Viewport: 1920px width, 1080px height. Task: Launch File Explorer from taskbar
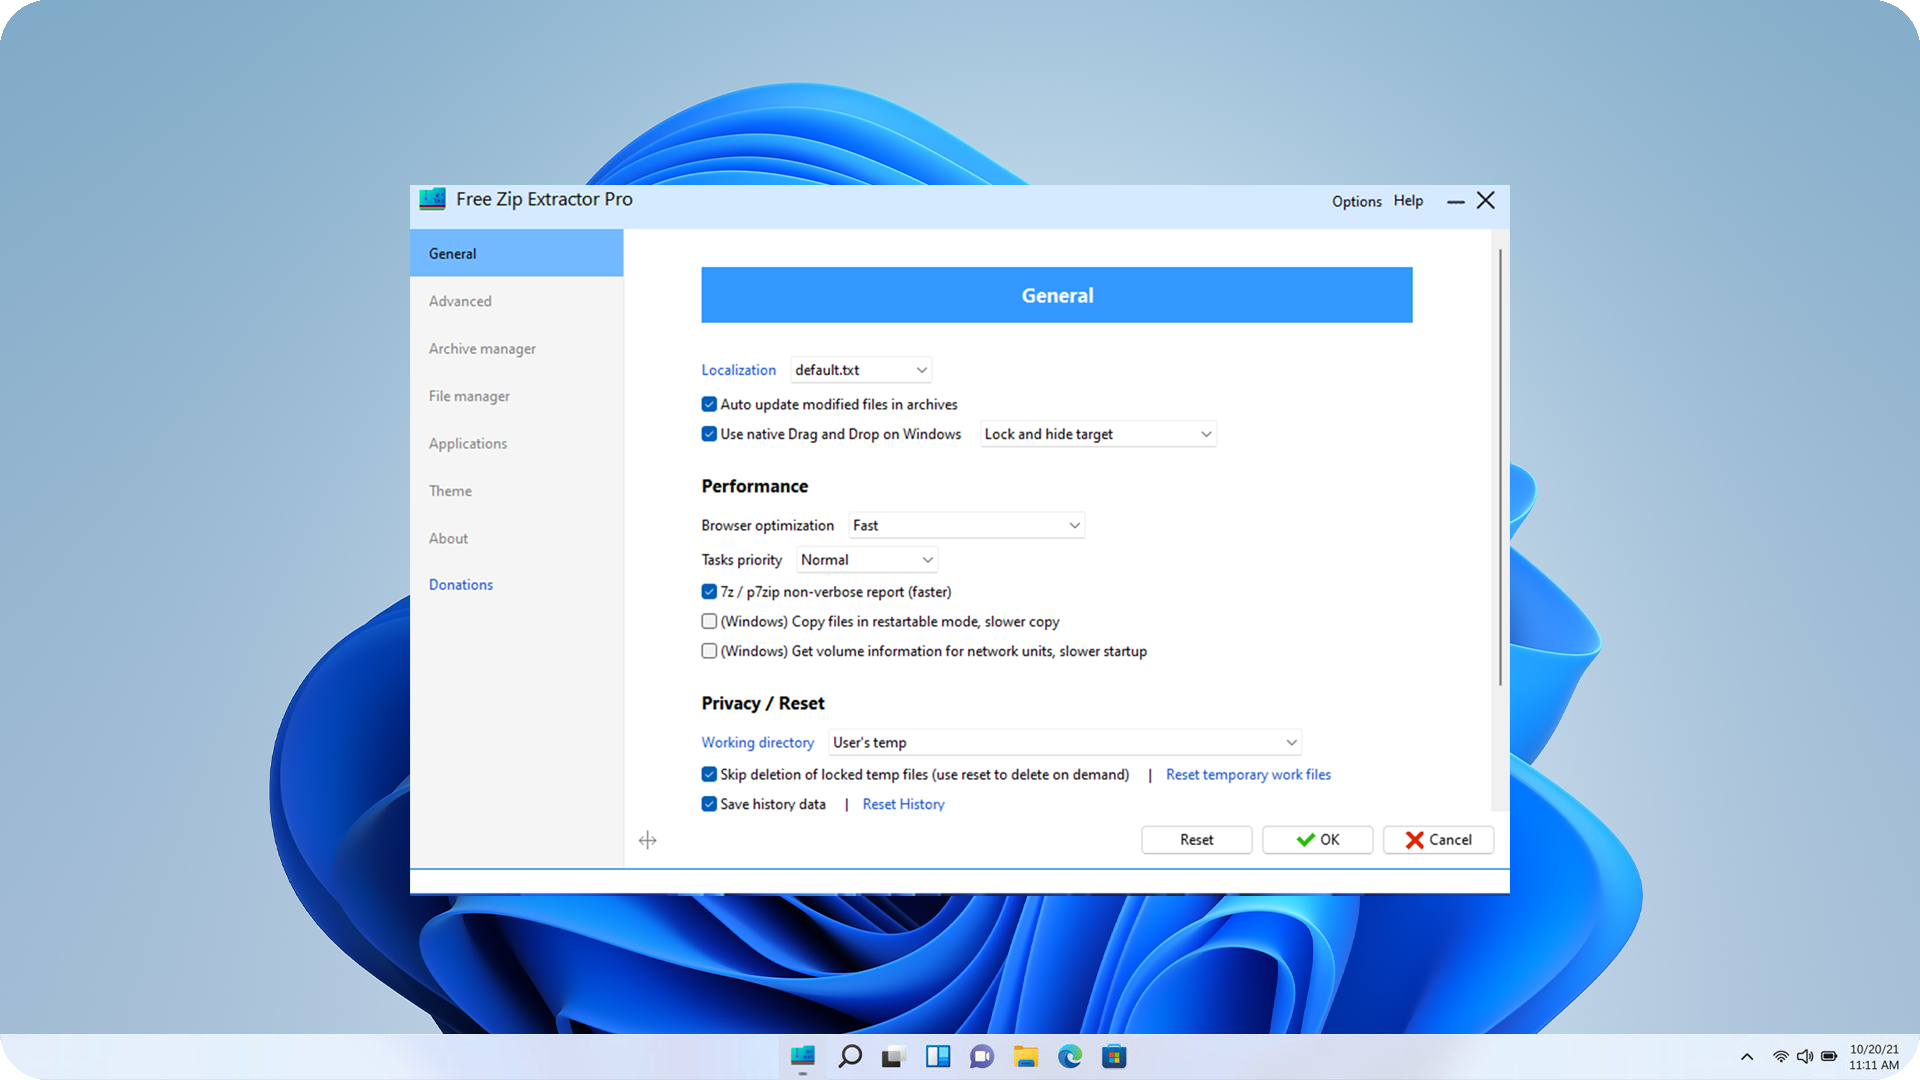[x=1026, y=1056]
